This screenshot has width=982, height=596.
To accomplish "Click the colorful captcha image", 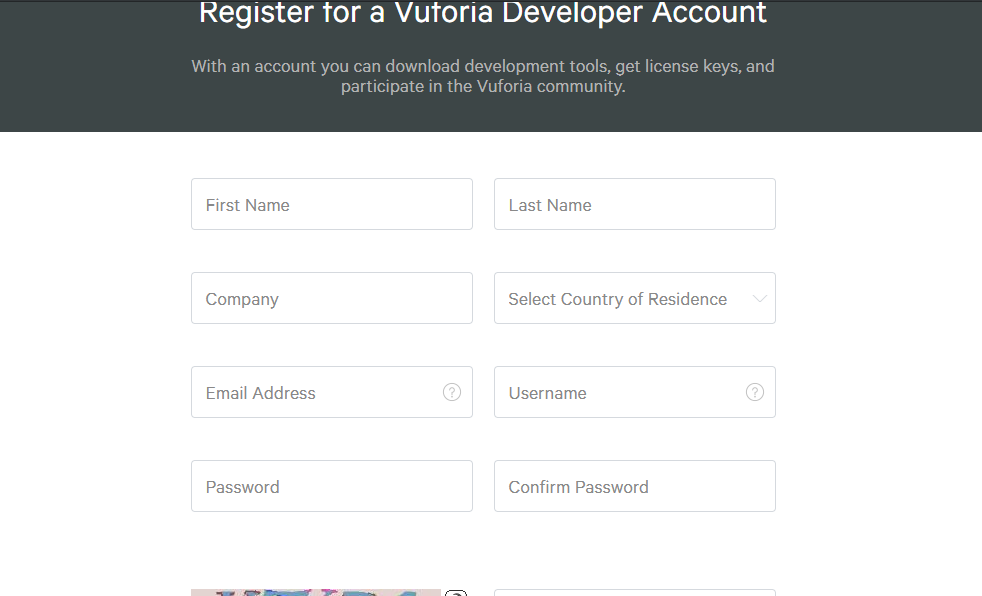I will tap(316, 593).
